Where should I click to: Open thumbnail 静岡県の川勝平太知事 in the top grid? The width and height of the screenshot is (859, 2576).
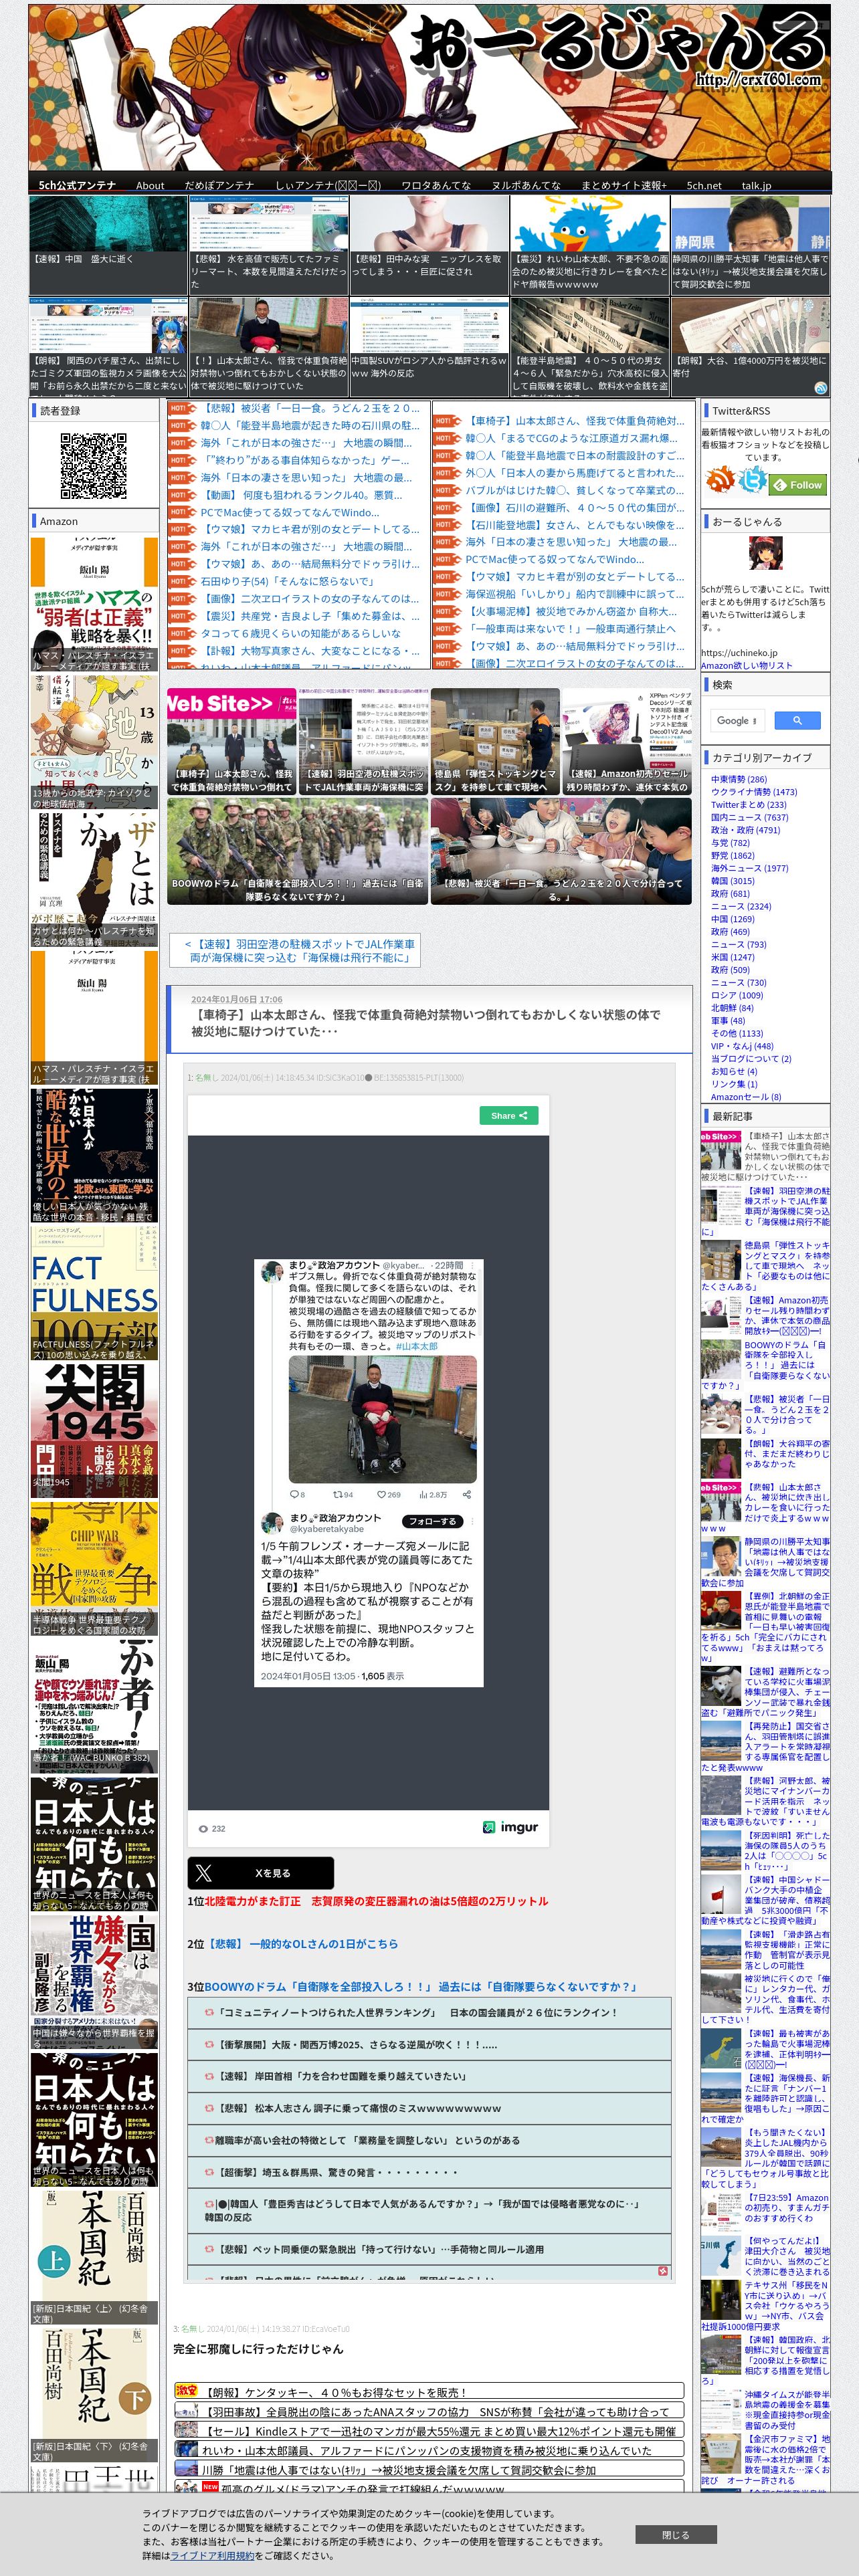[x=750, y=245]
